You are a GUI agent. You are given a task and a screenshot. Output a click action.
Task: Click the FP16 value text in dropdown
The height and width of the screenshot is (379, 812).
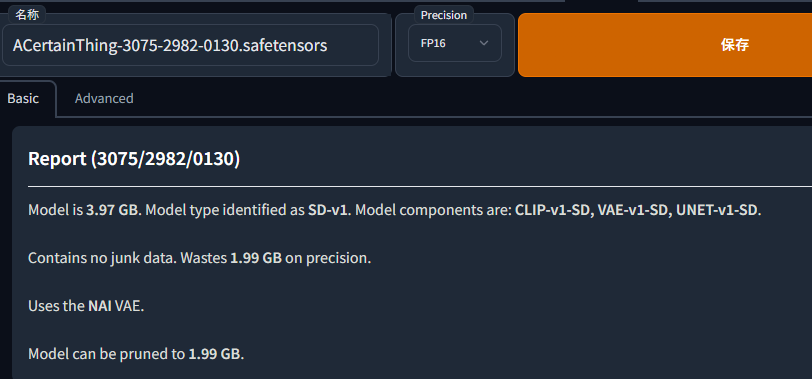click(x=433, y=43)
